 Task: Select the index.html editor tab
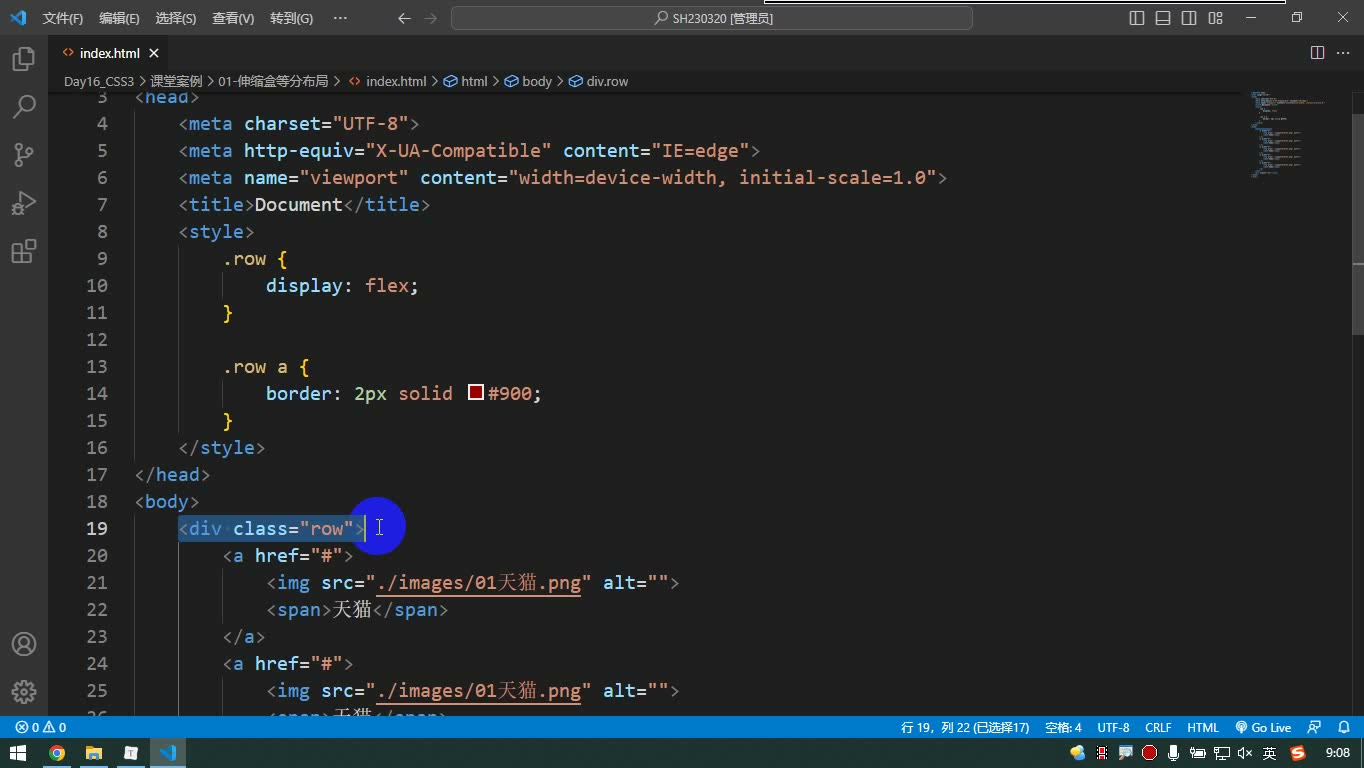click(x=110, y=53)
